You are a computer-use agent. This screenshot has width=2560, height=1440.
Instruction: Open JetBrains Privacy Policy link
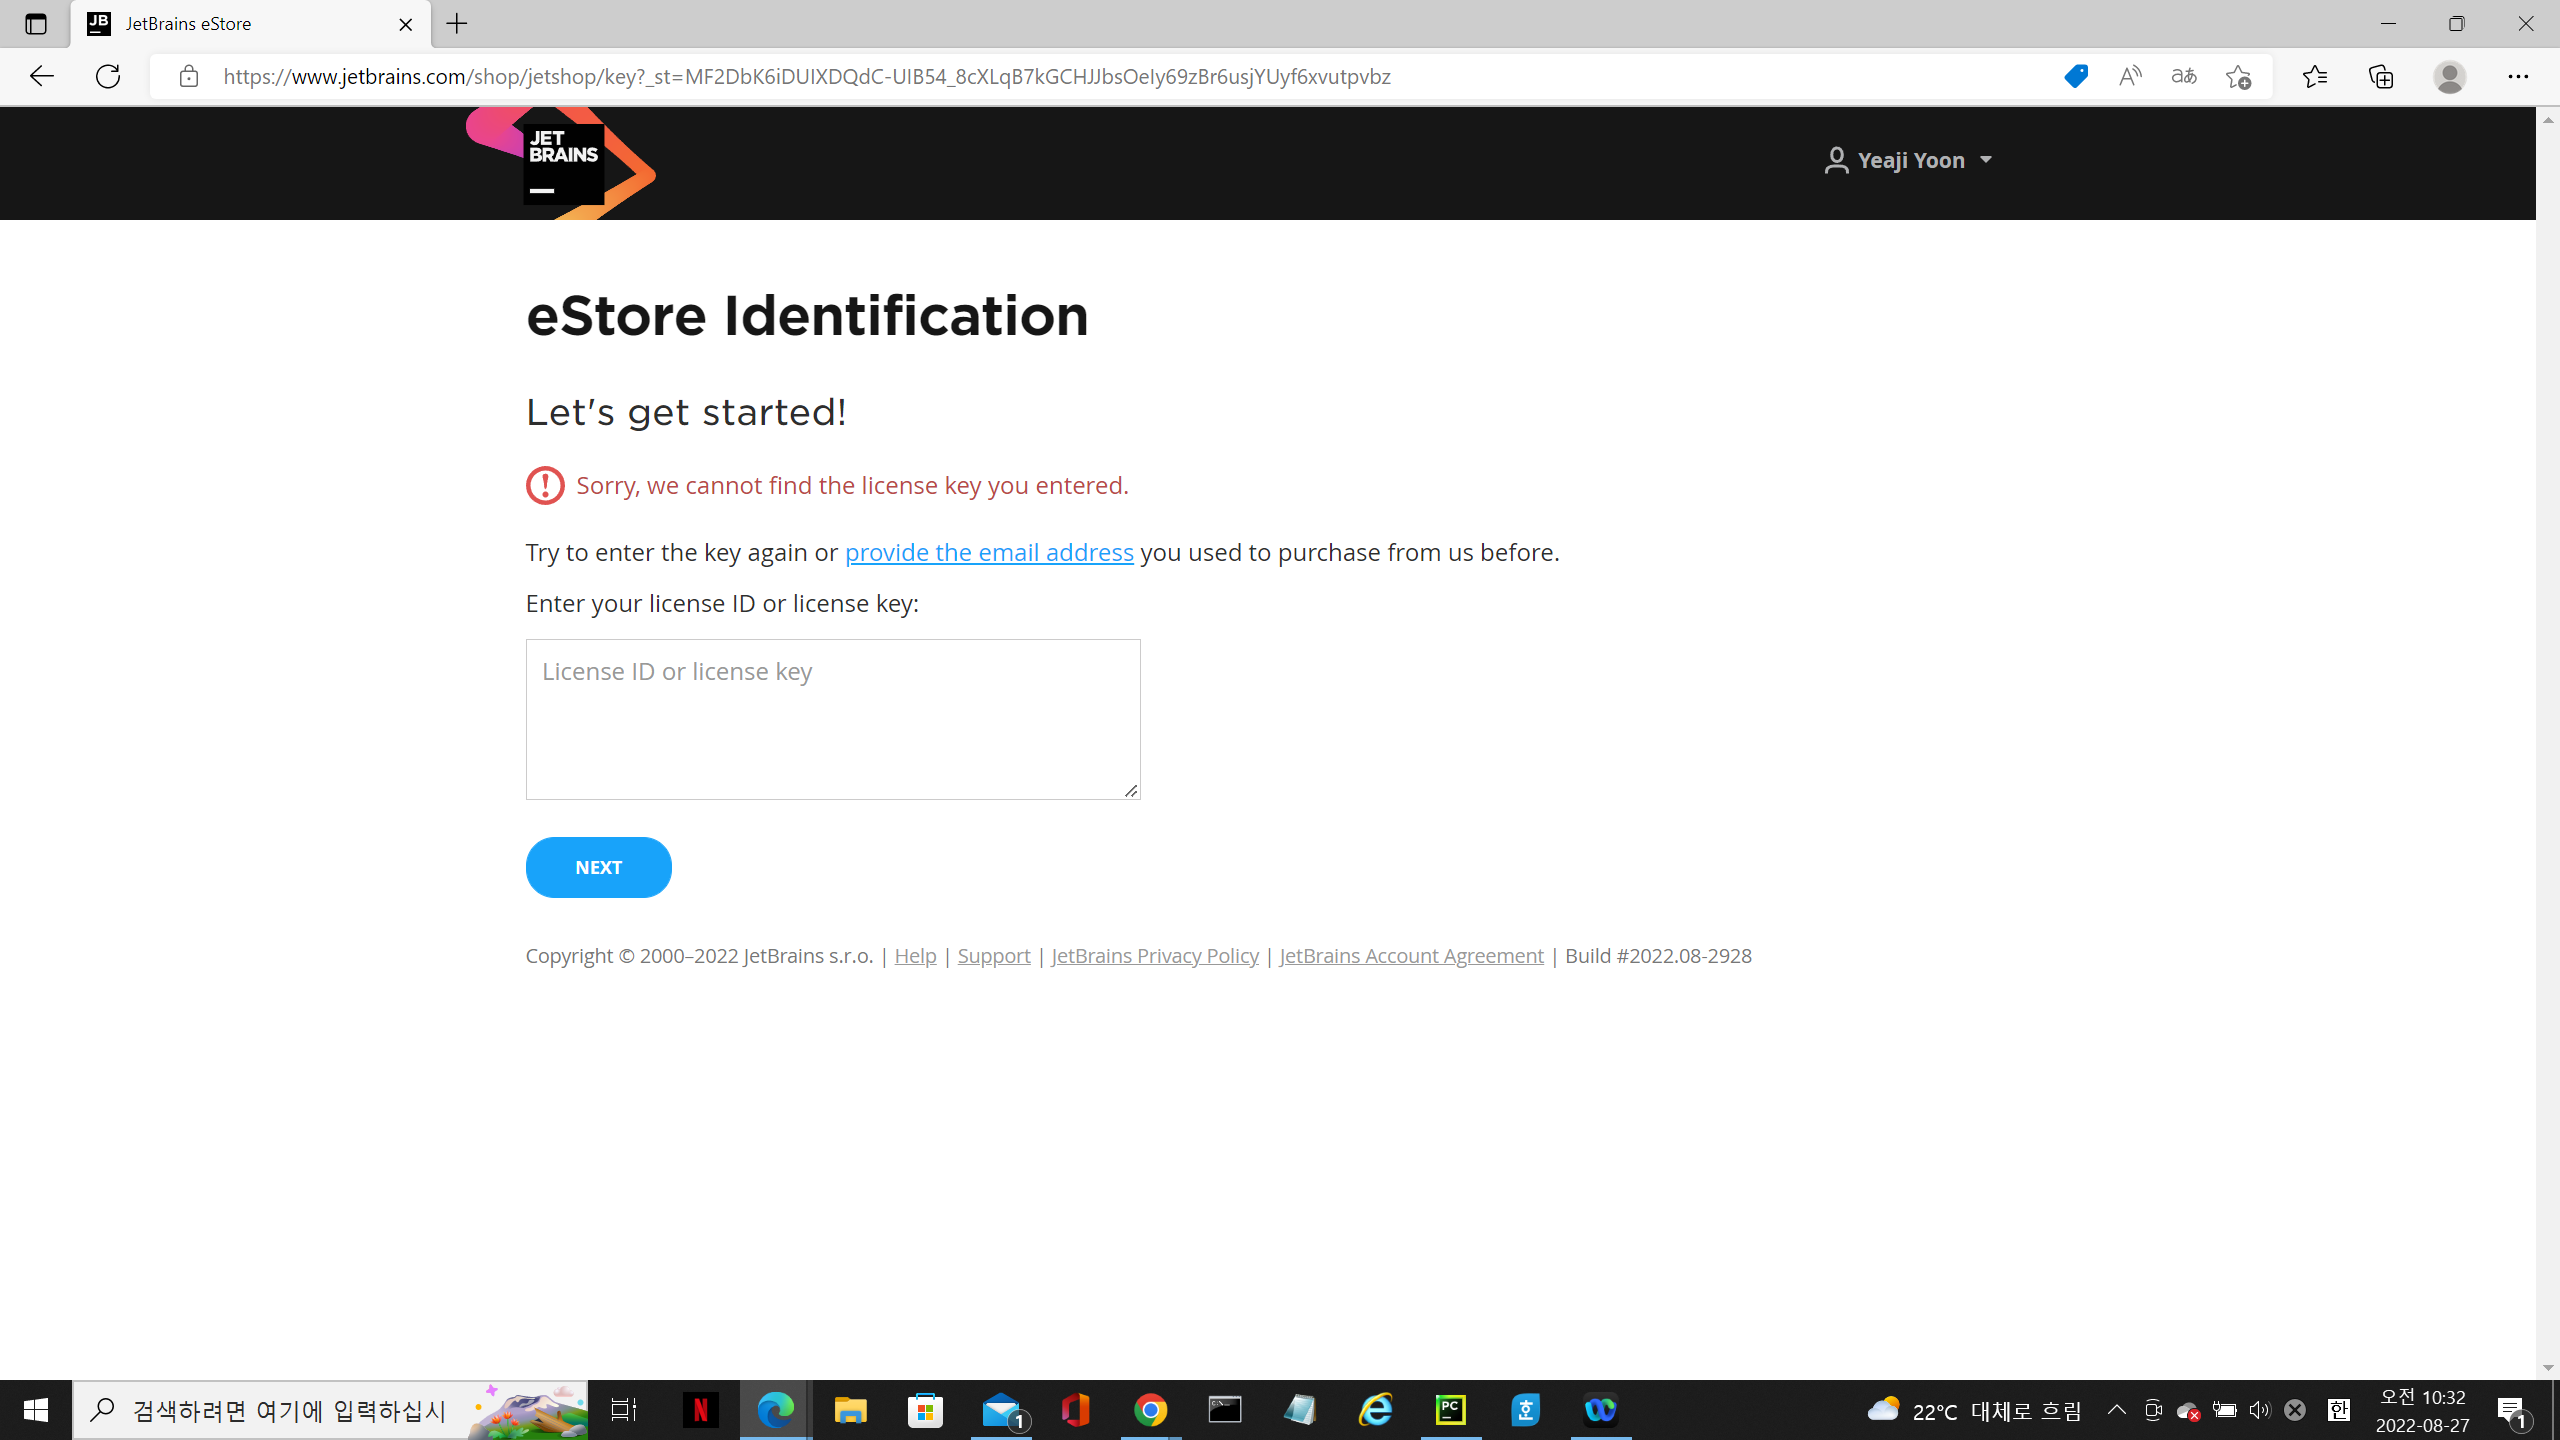point(1155,956)
